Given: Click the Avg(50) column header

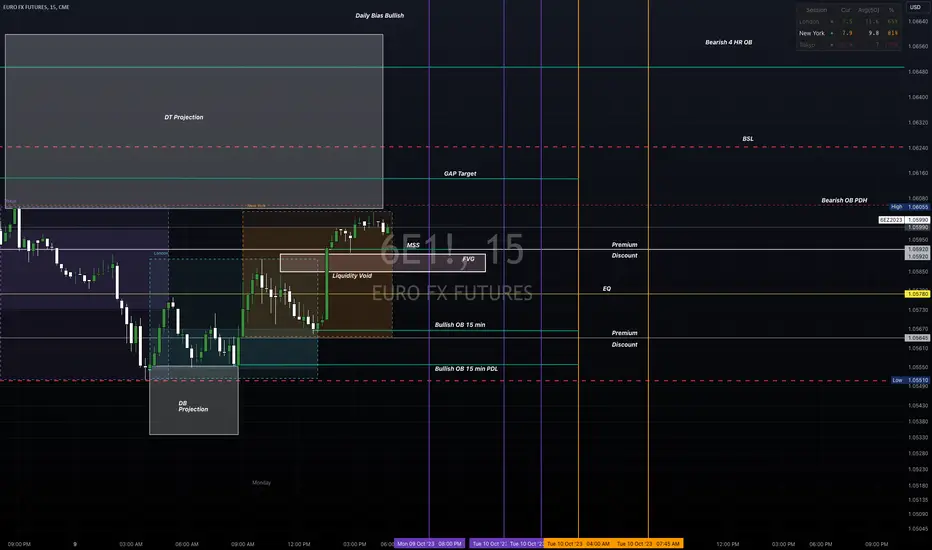Looking at the screenshot, I should point(868,10).
